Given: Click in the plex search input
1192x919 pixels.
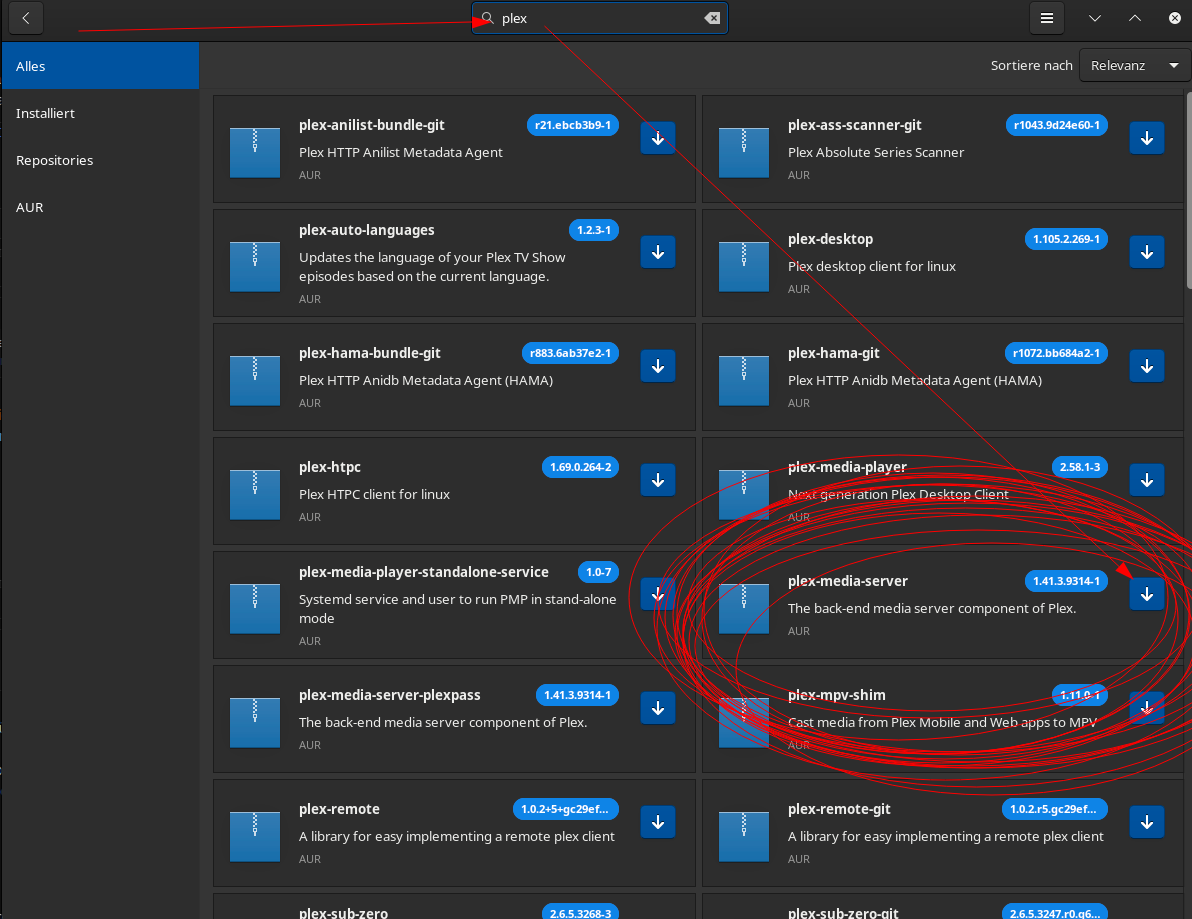Looking at the screenshot, I should pos(600,18).
